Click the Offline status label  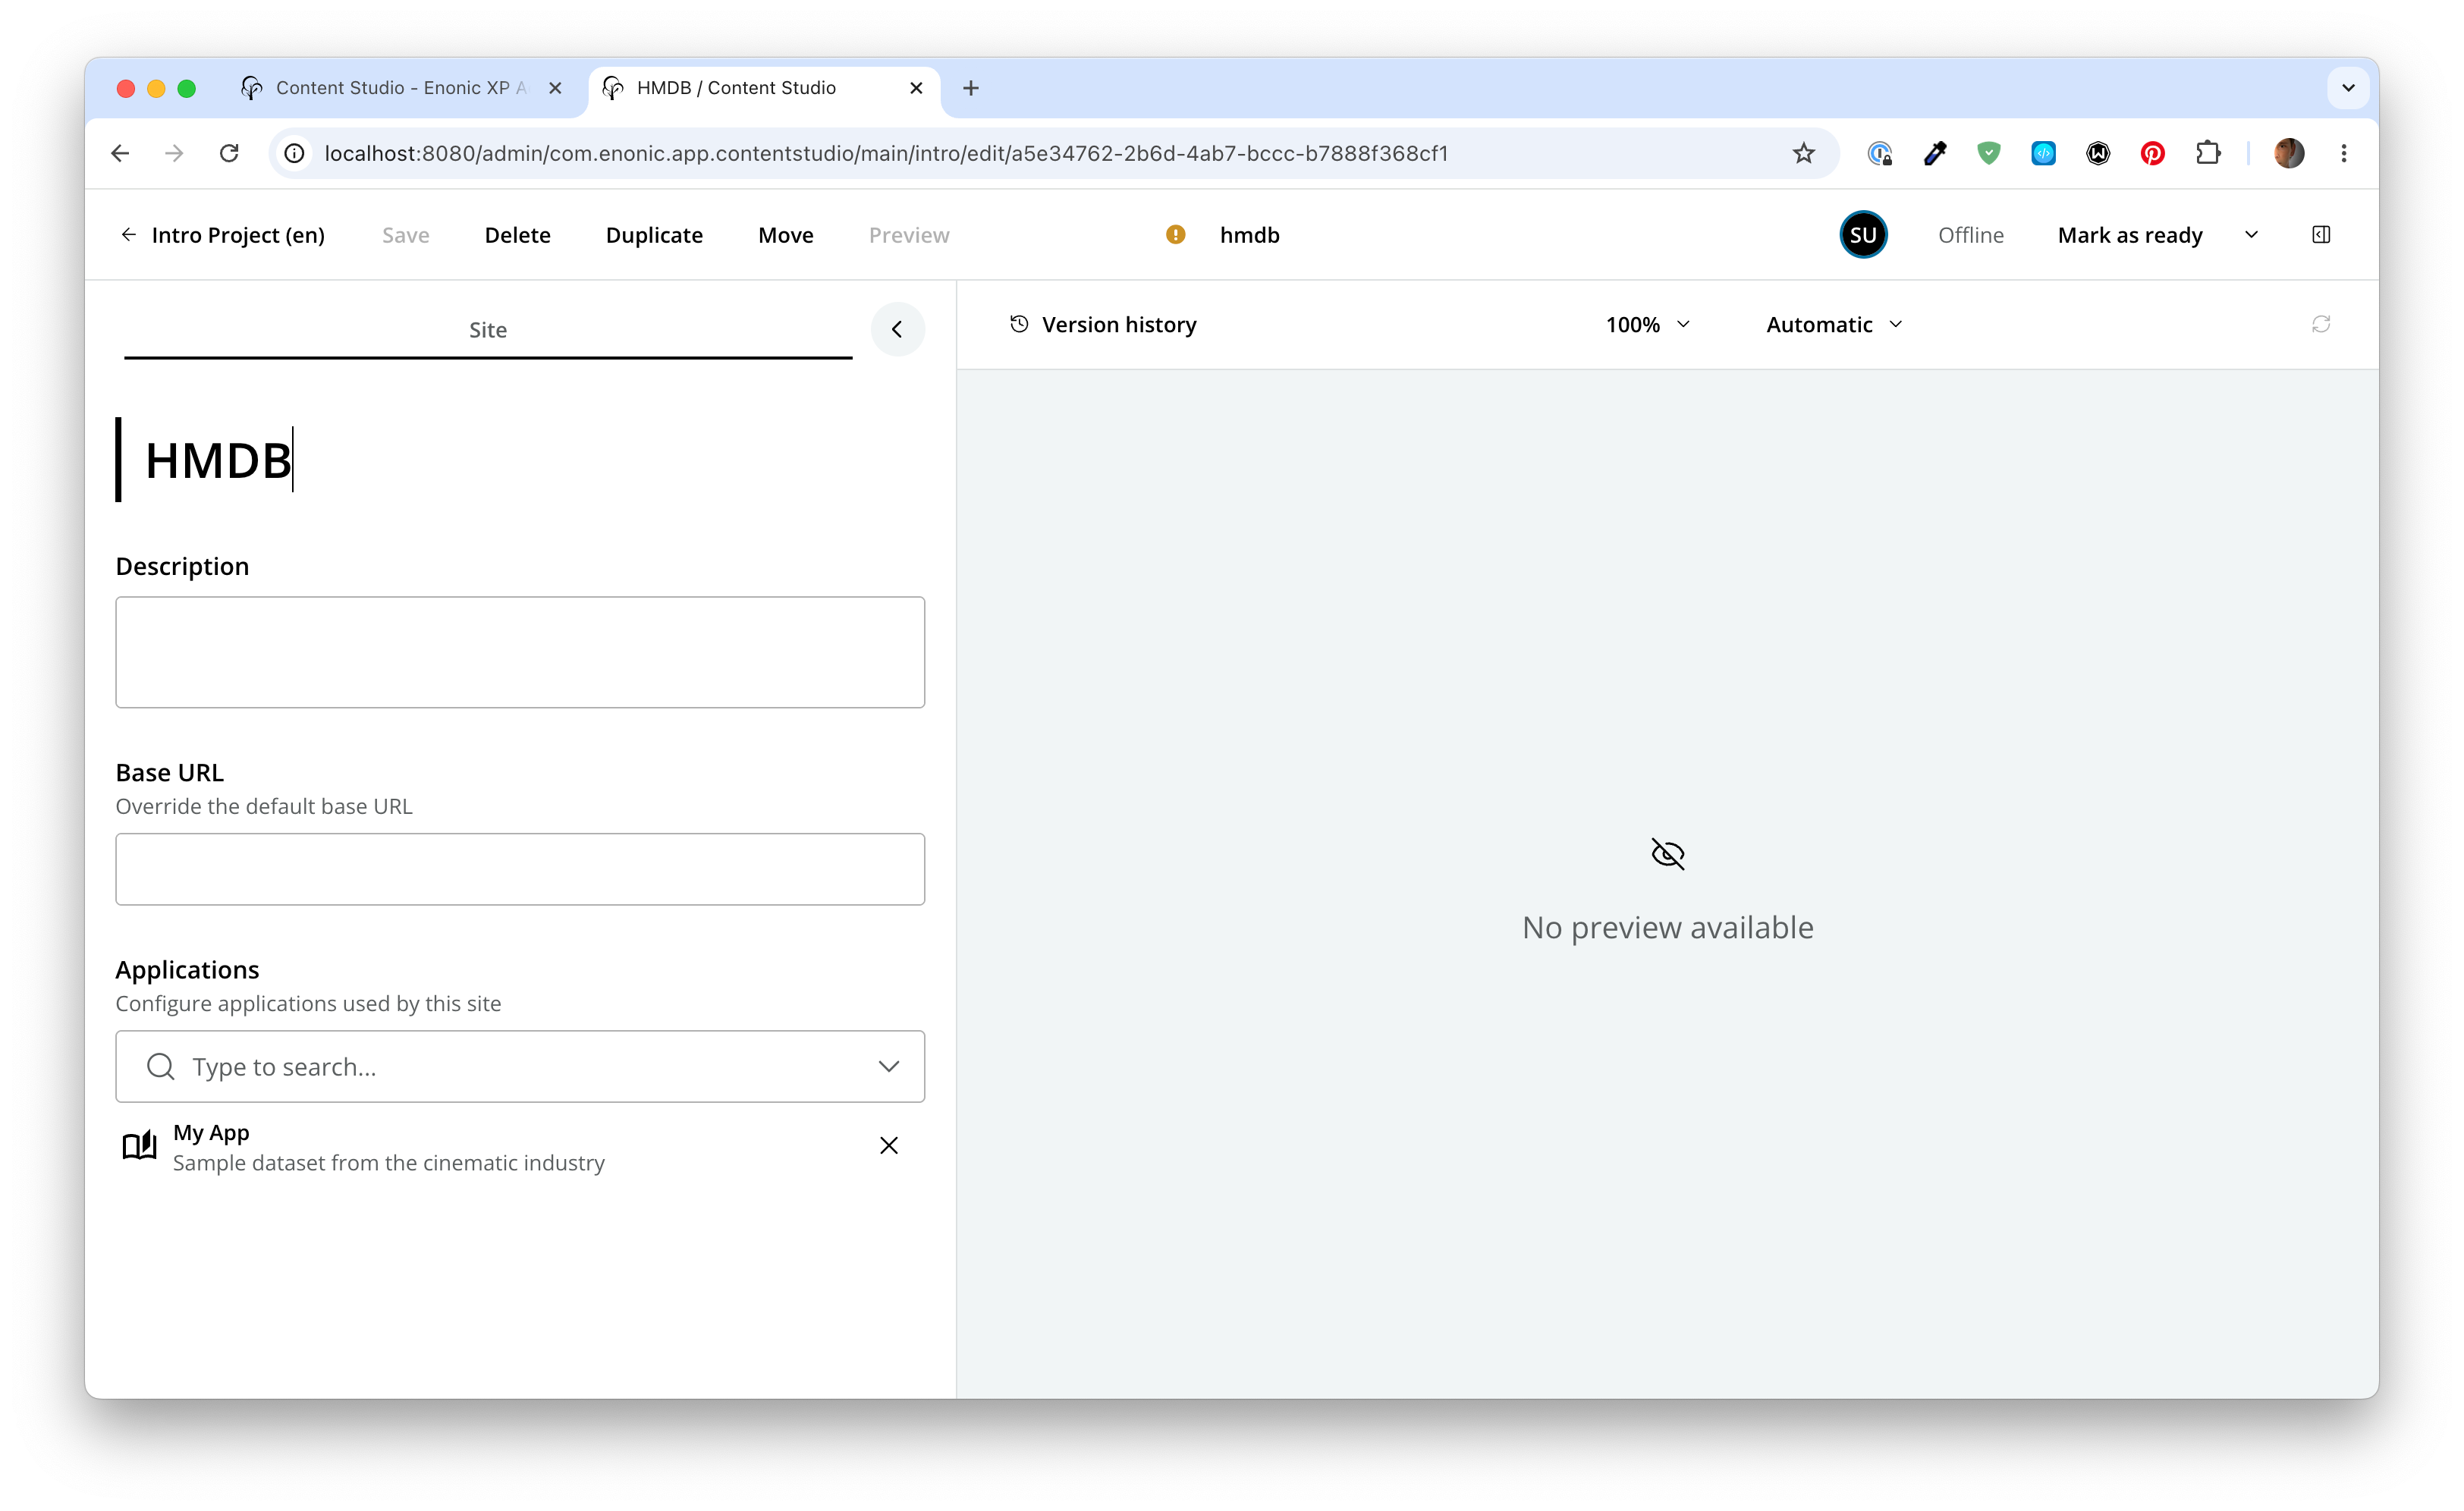[x=1970, y=235]
